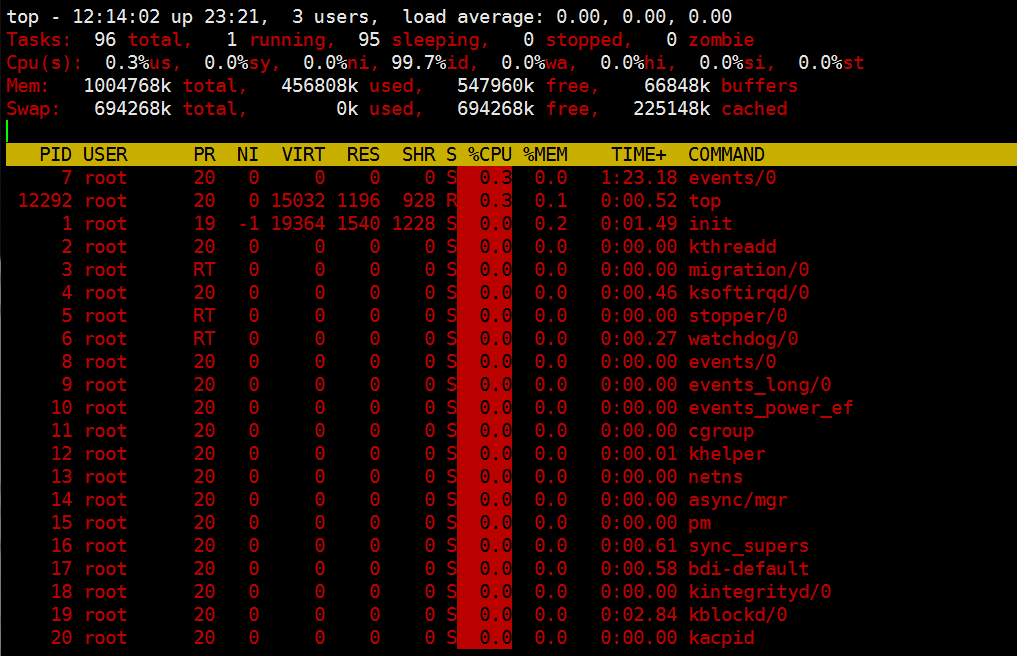This screenshot has height=656, width=1017.
Task: Click the TIME+ column header
Action: [x=639, y=154]
